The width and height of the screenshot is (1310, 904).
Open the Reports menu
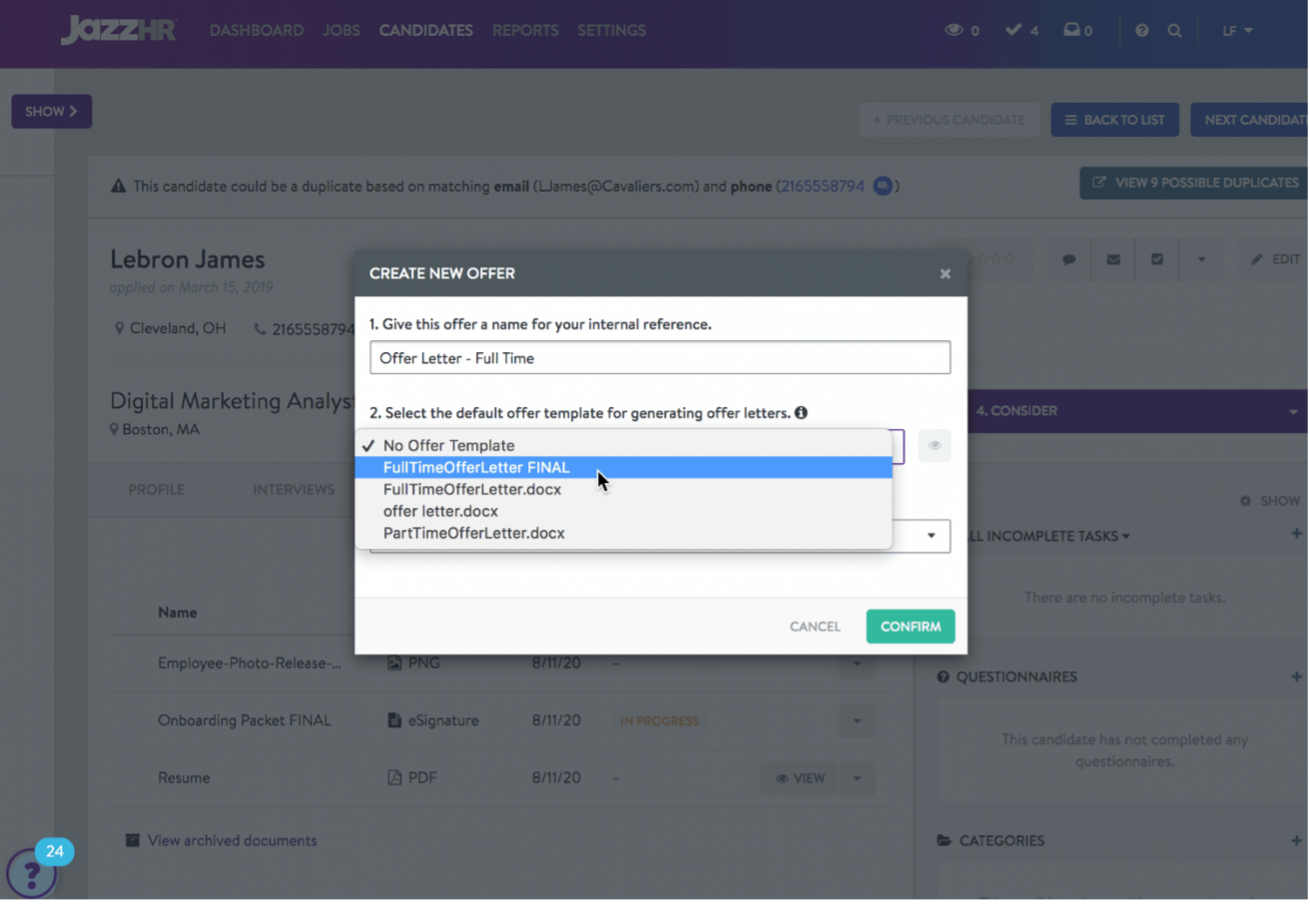coord(525,31)
